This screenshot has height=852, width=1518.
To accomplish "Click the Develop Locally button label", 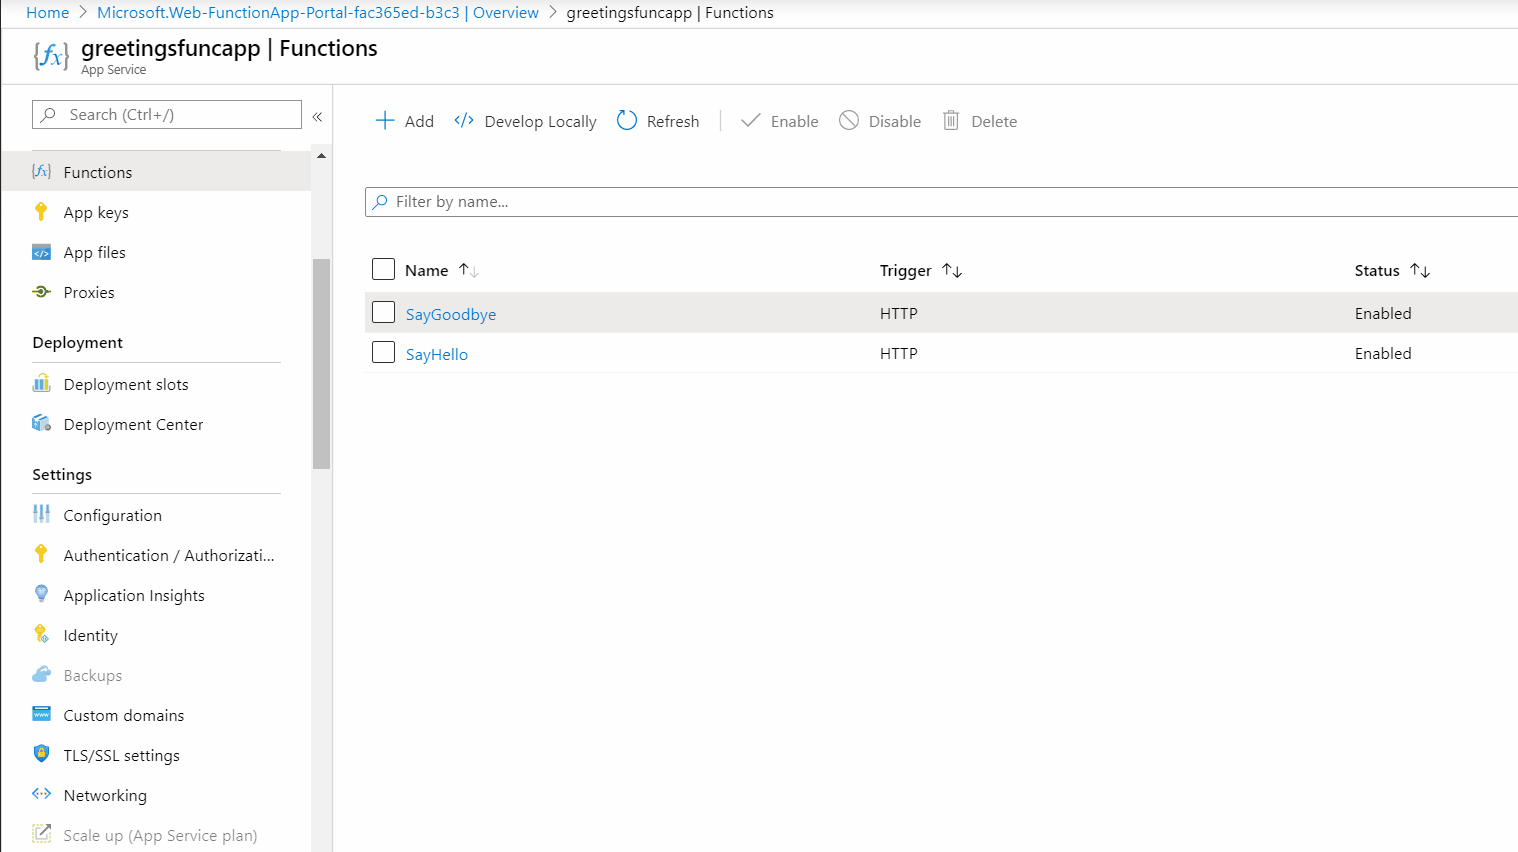I will click(x=540, y=121).
